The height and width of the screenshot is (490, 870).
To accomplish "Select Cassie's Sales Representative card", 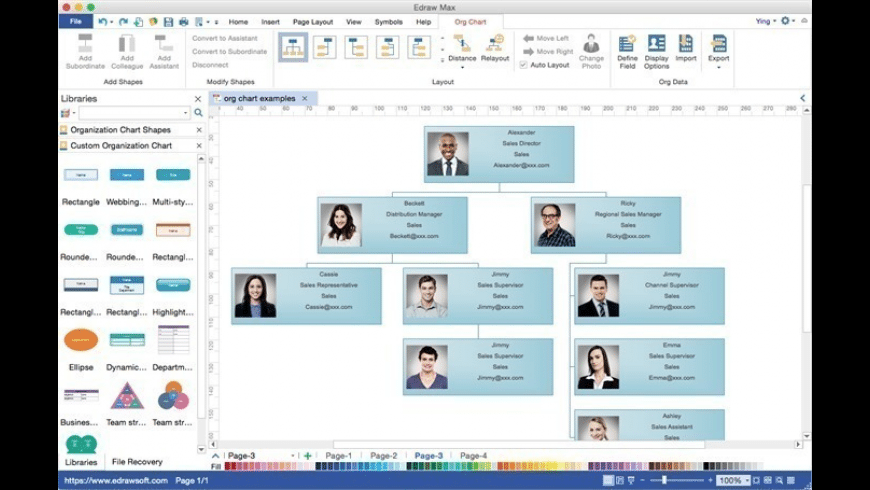I will [306, 296].
